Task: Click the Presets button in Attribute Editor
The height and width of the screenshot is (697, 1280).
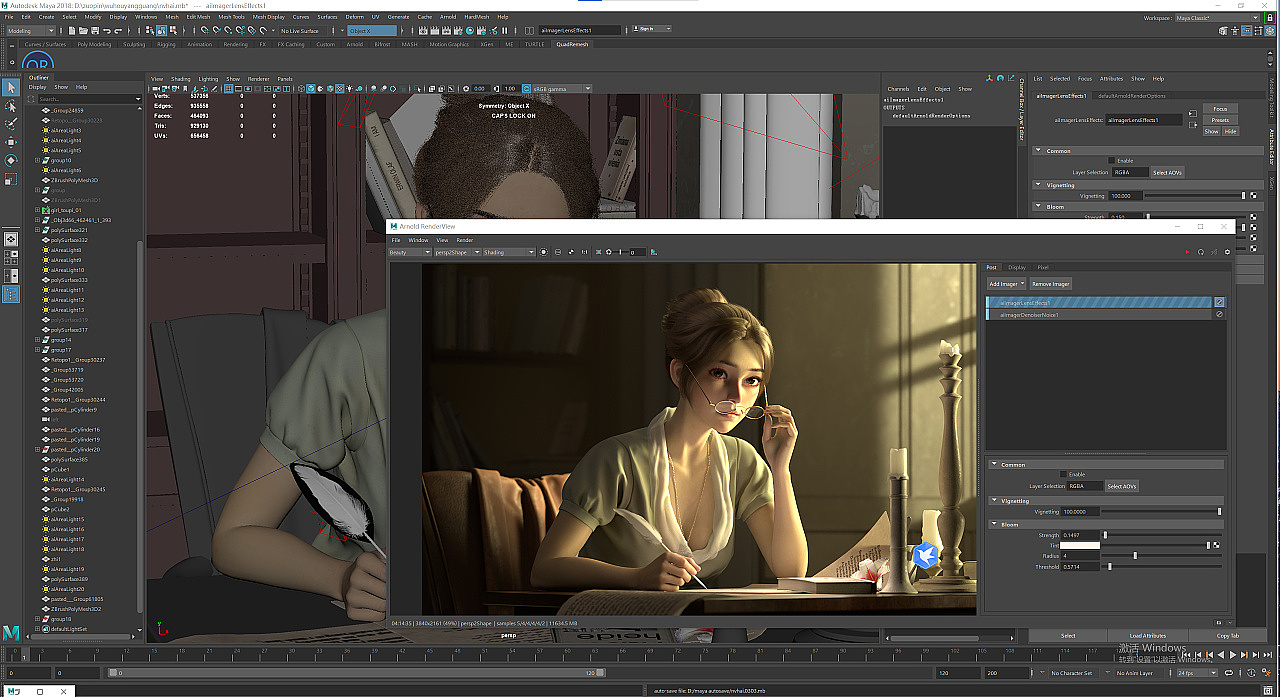Action: point(1220,120)
